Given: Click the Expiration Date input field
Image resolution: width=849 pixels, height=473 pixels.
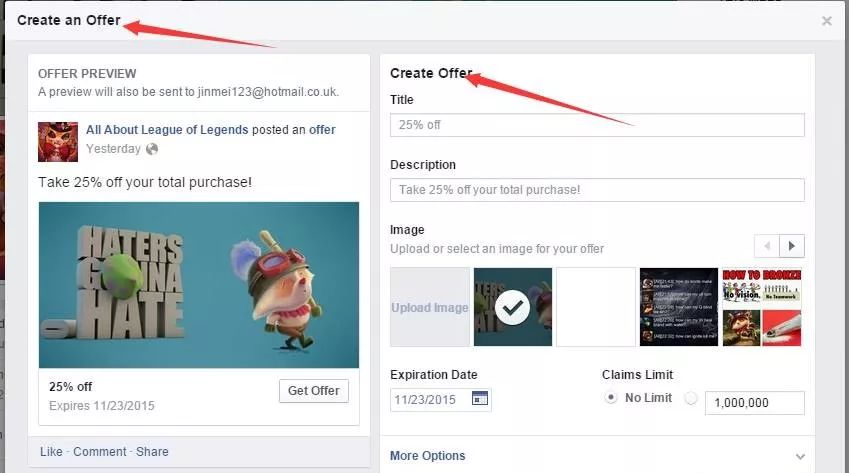Looking at the screenshot, I should 441,399.
